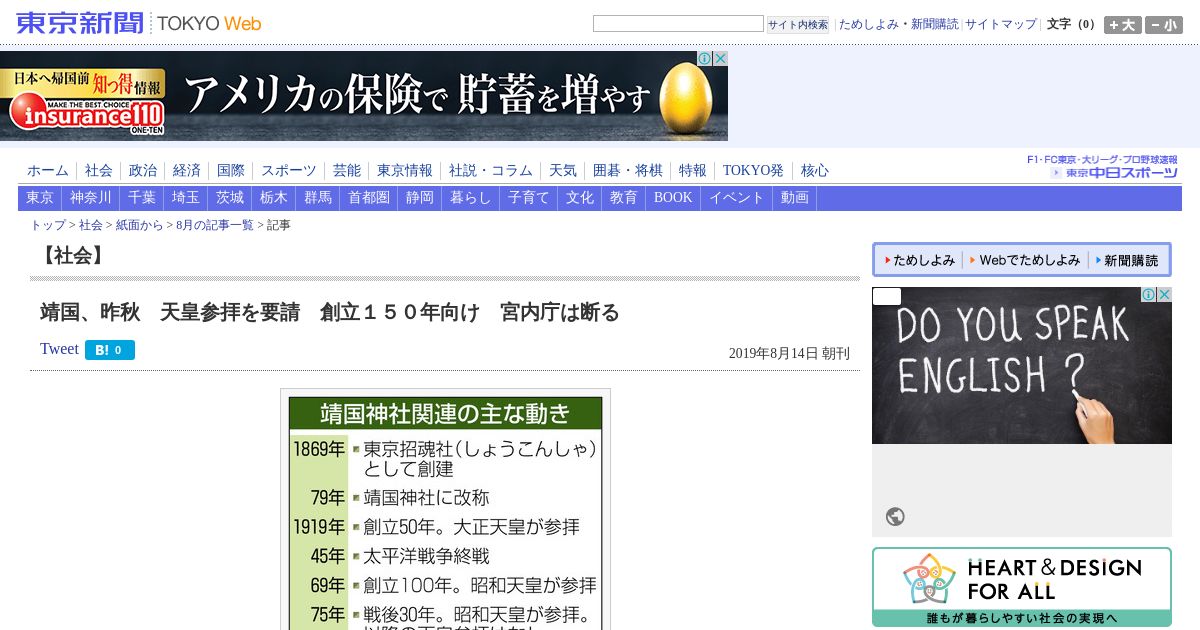Select the 首都圏 tab
The width and height of the screenshot is (1200, 630).
(369, 198)
